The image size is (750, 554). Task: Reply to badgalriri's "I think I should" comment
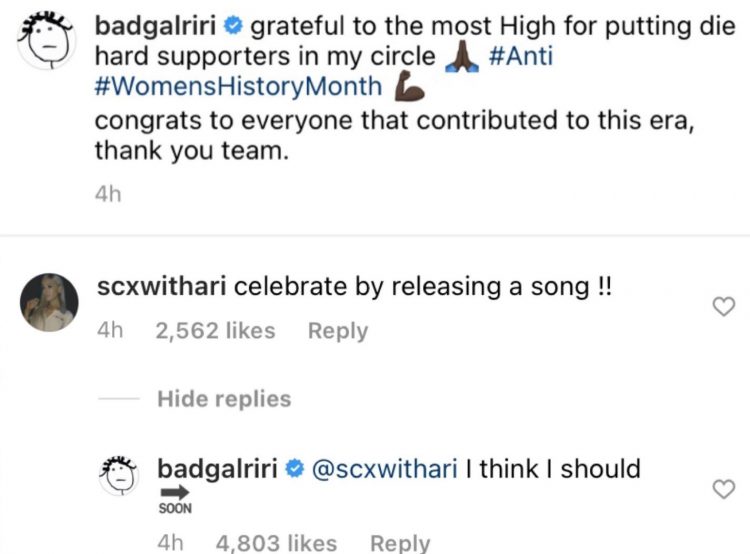400,543
